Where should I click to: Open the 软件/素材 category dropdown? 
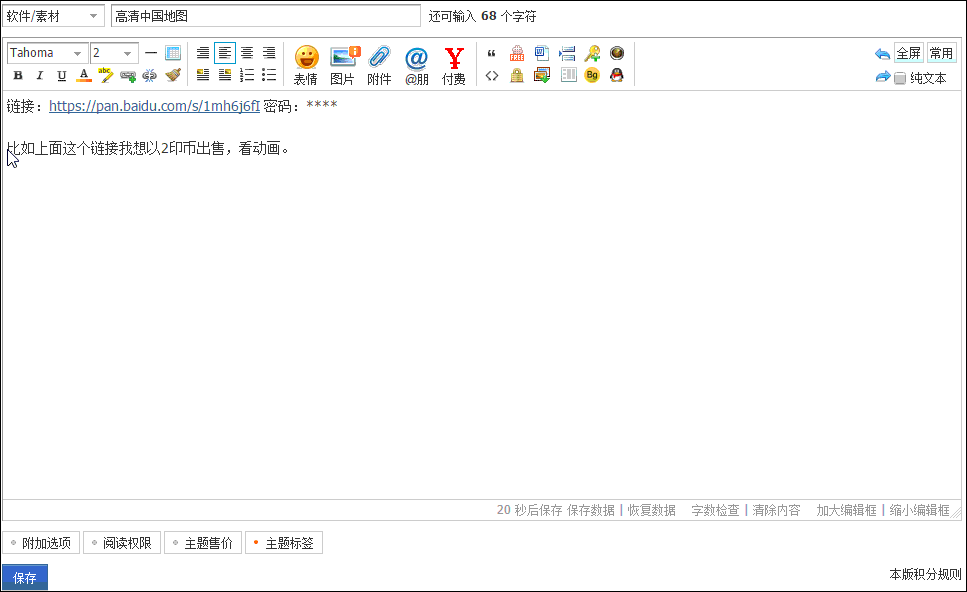tap(53, 16)
